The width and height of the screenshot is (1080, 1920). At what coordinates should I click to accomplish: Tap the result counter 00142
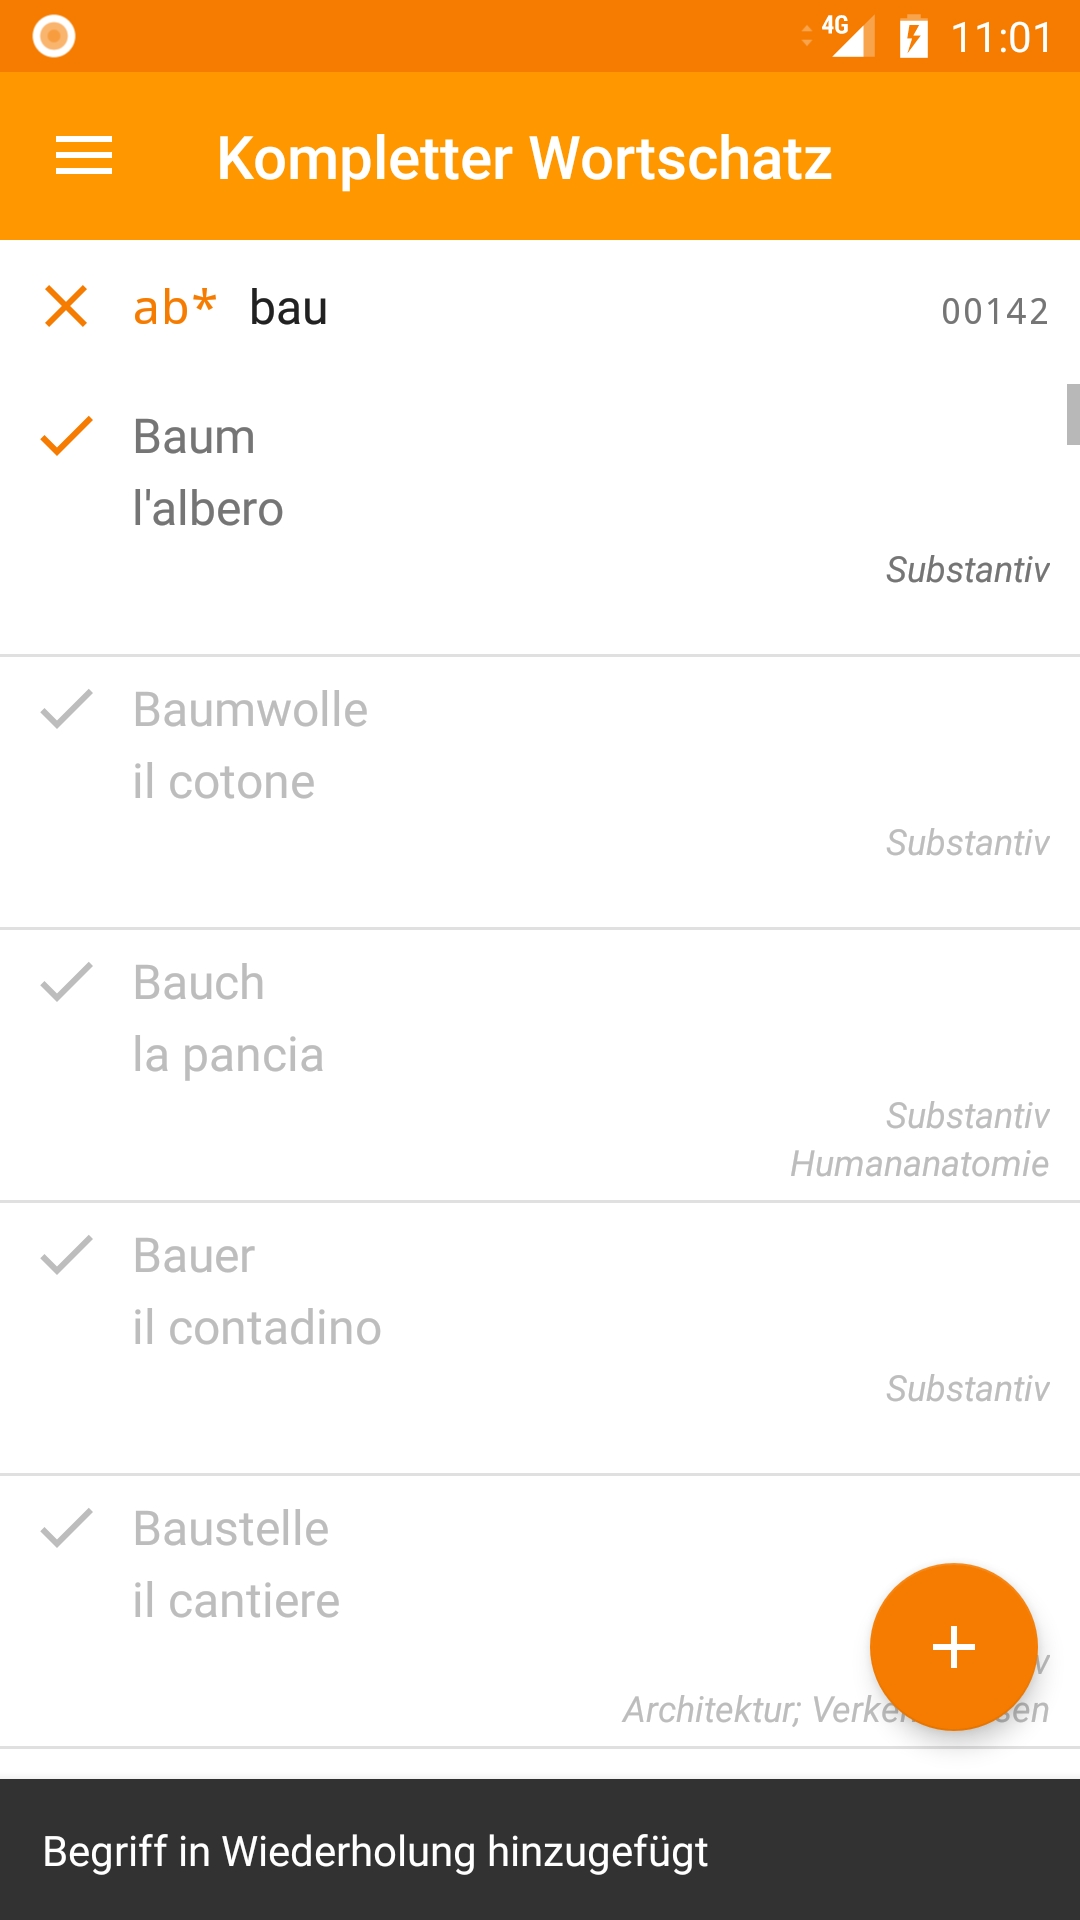(x=994, y=311)
